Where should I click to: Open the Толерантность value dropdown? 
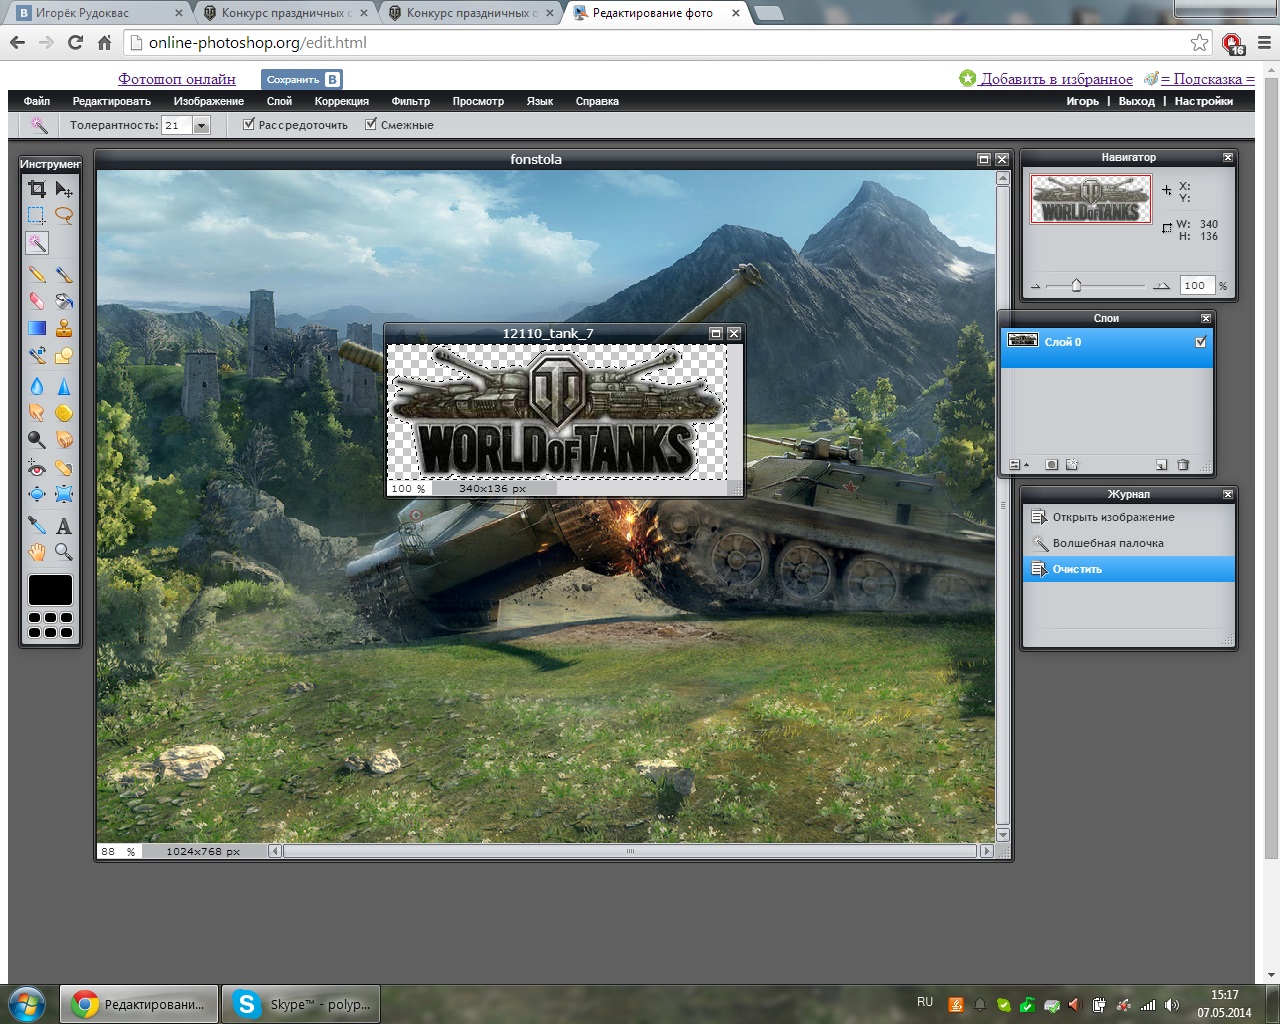[201, 126]
